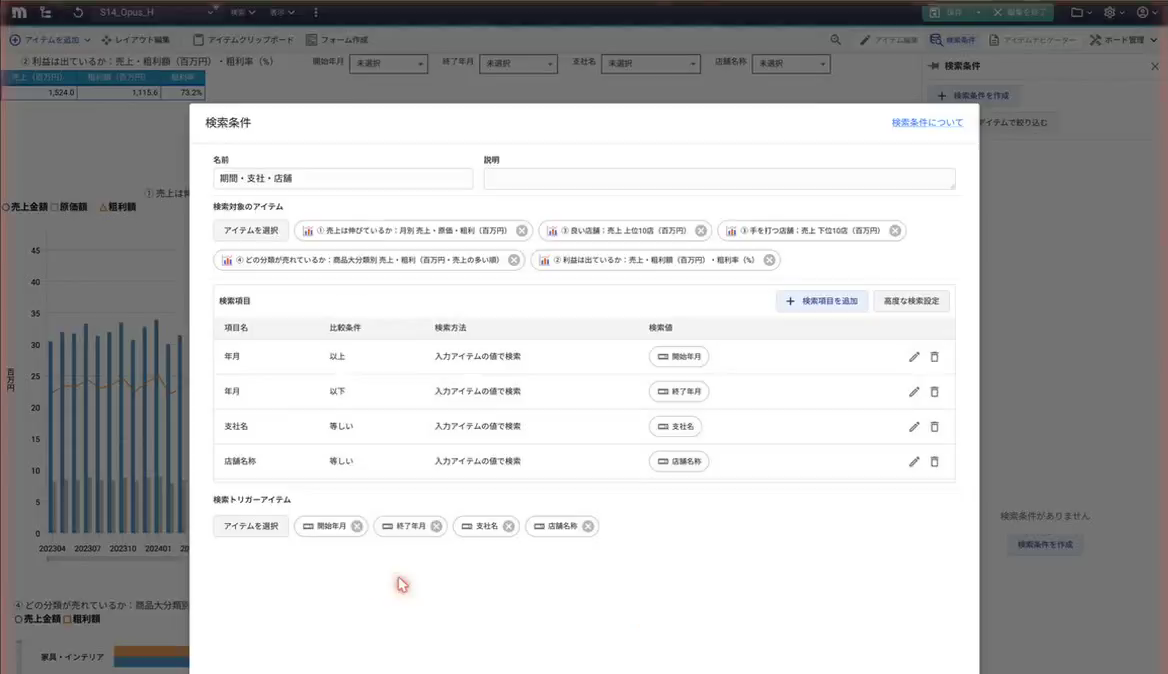Click アイテムを選択 under 検索トリガーアイテム

pyautogui.click(x=251, y=527)
